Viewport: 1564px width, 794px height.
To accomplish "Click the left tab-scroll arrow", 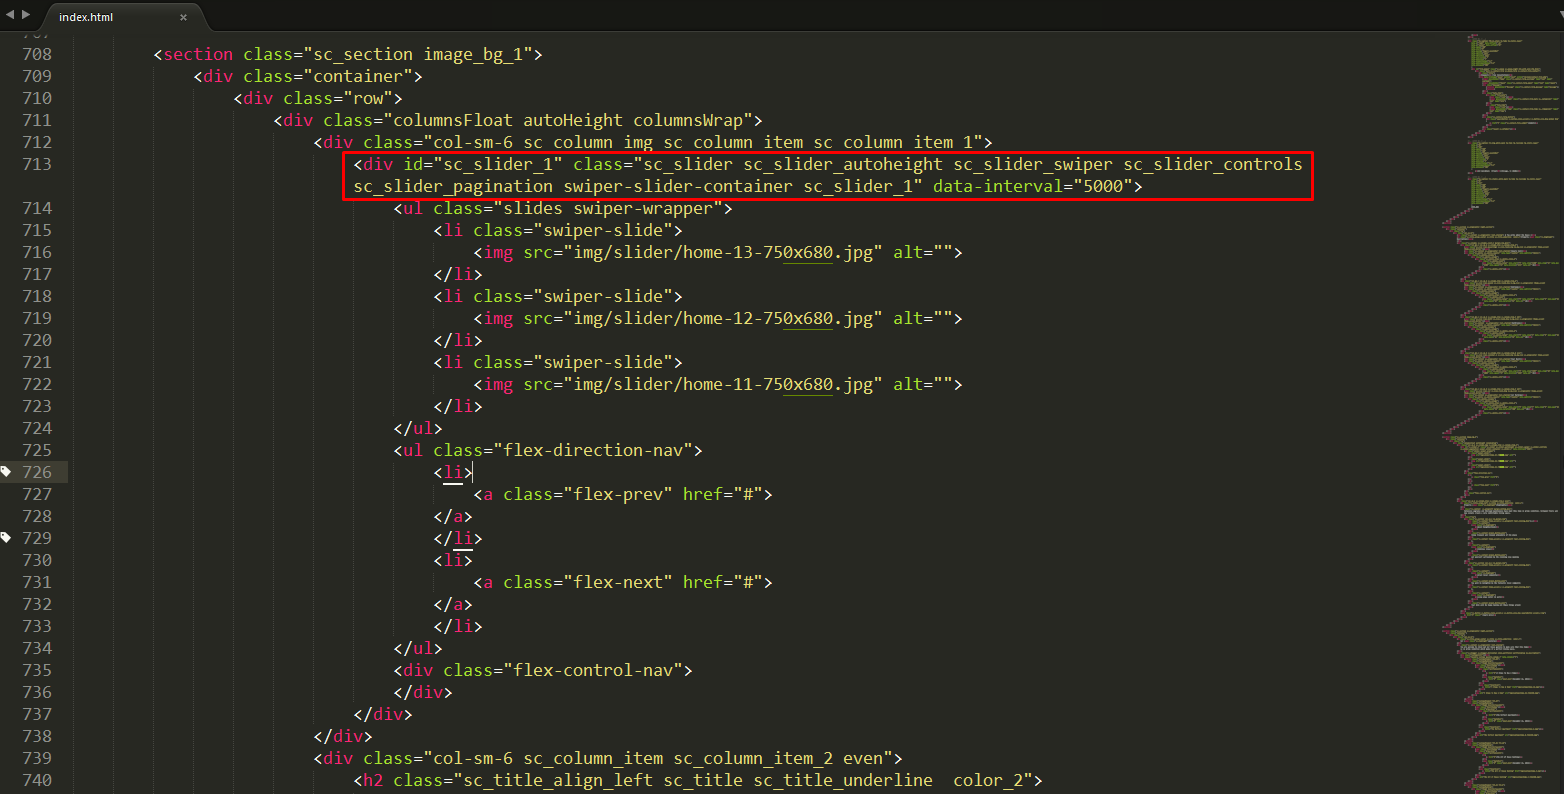I will (10, 15).
